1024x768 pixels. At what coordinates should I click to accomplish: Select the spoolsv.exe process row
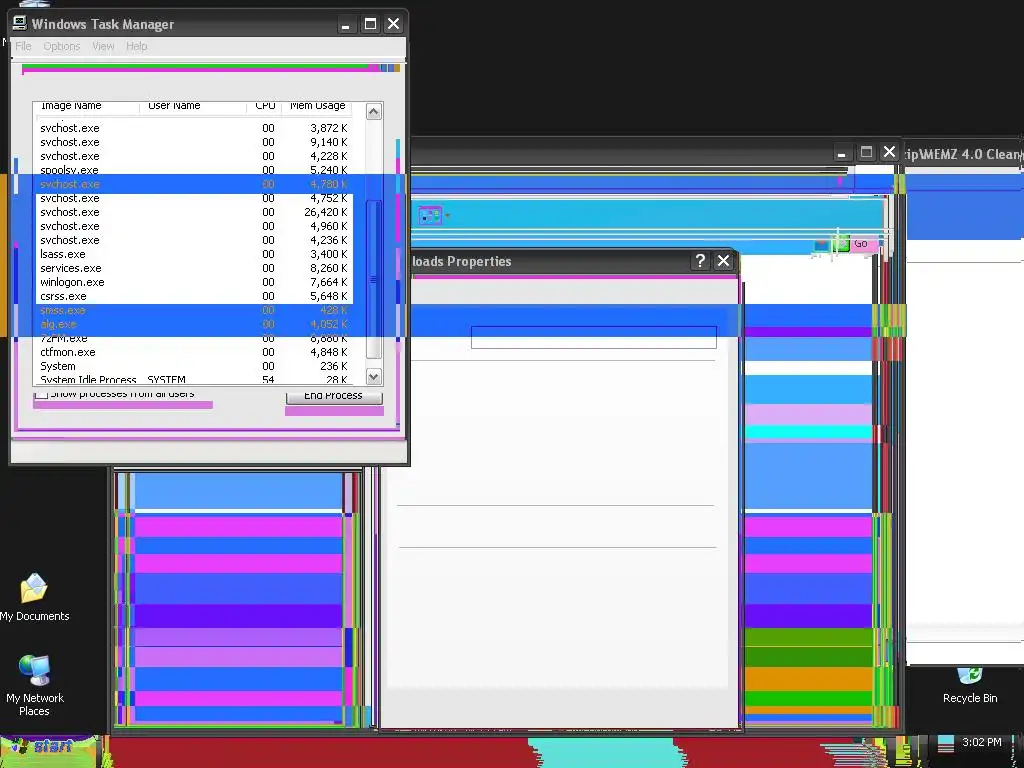tap(194, 170)
